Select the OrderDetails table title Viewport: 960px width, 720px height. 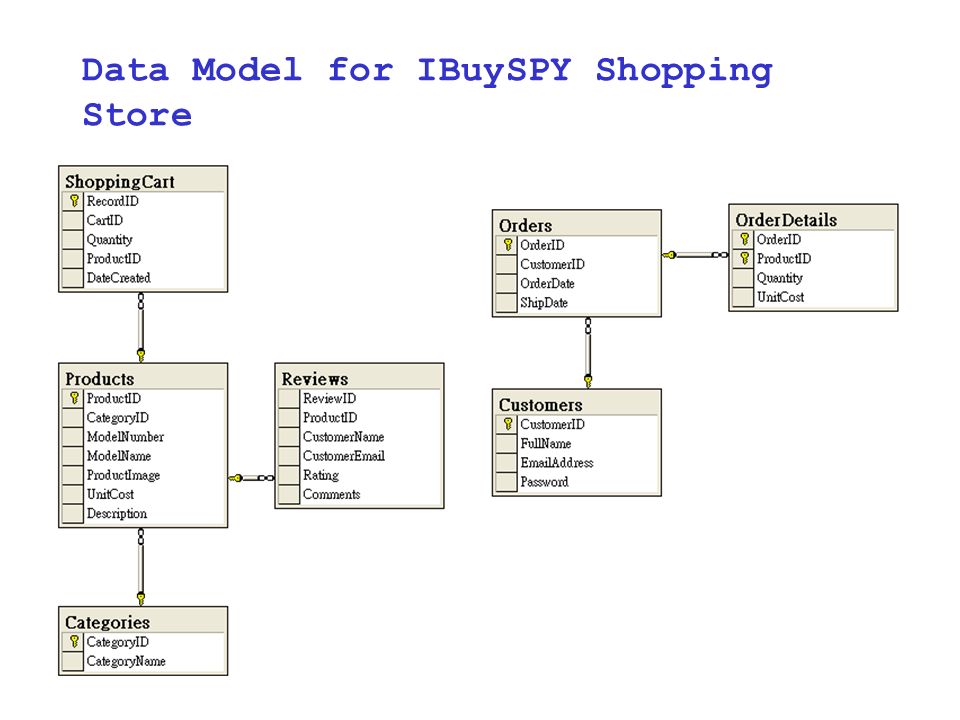click(x=786, y=220)
